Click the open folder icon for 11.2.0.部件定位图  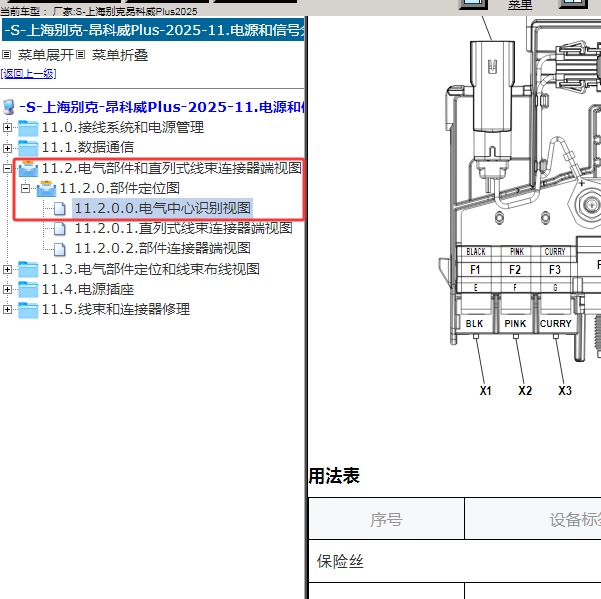pyautogui.click(x=46, y=189)
